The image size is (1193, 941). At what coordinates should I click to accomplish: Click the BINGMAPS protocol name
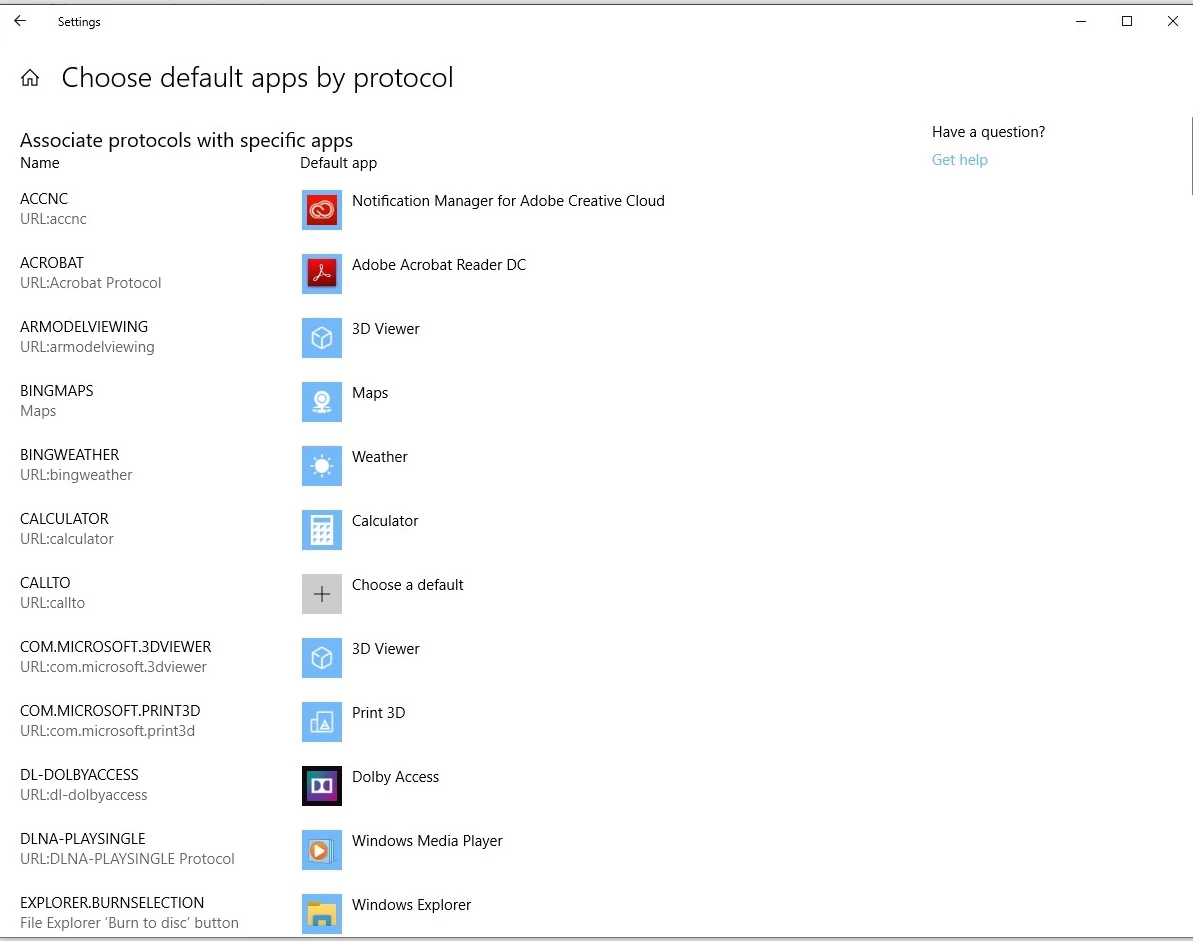point(57,390)
